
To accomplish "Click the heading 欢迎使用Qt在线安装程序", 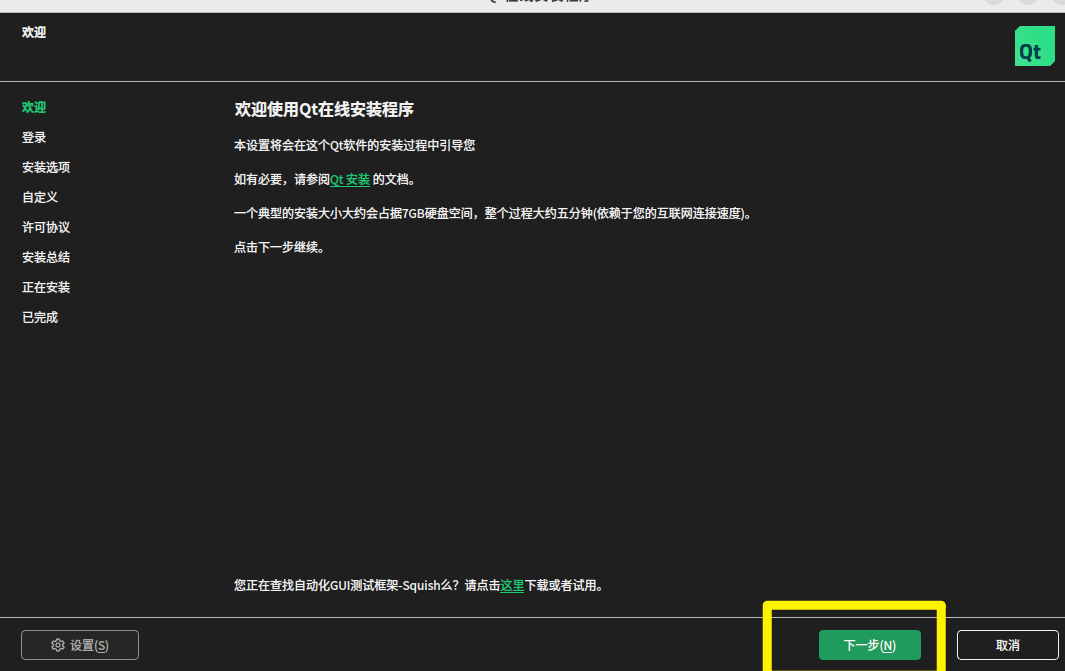I will 324,109.
